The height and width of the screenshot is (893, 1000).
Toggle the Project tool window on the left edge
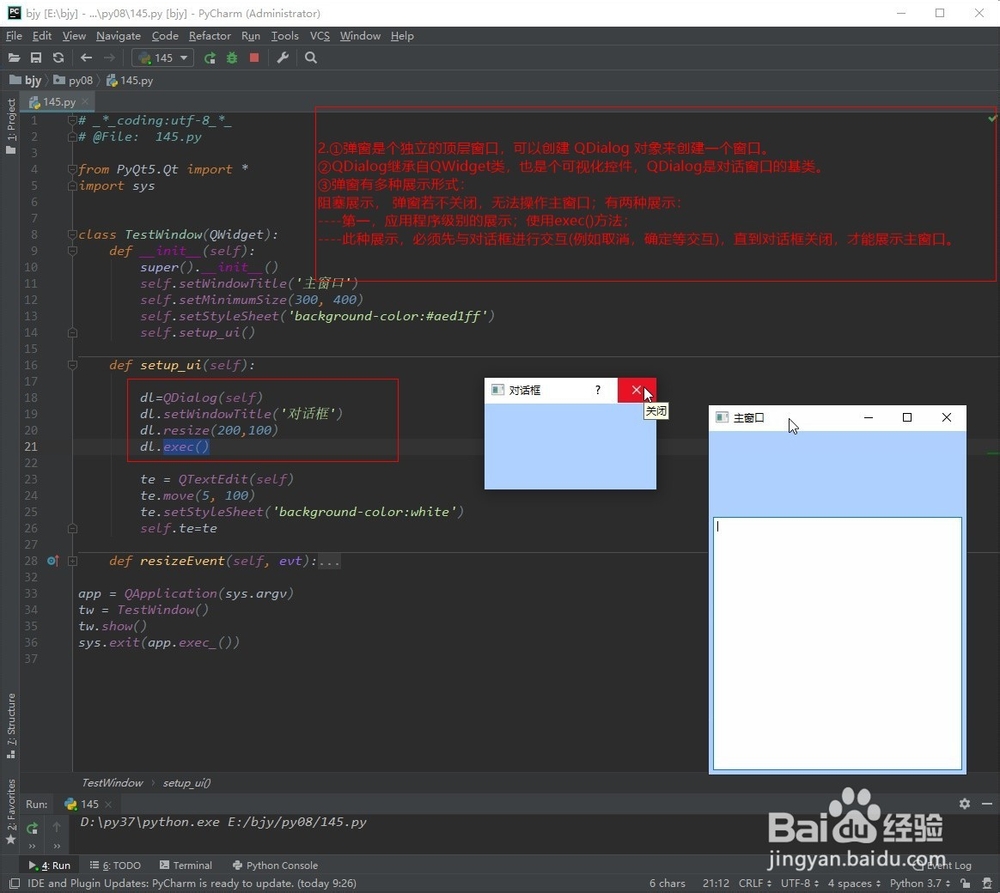tap(11, 126)
